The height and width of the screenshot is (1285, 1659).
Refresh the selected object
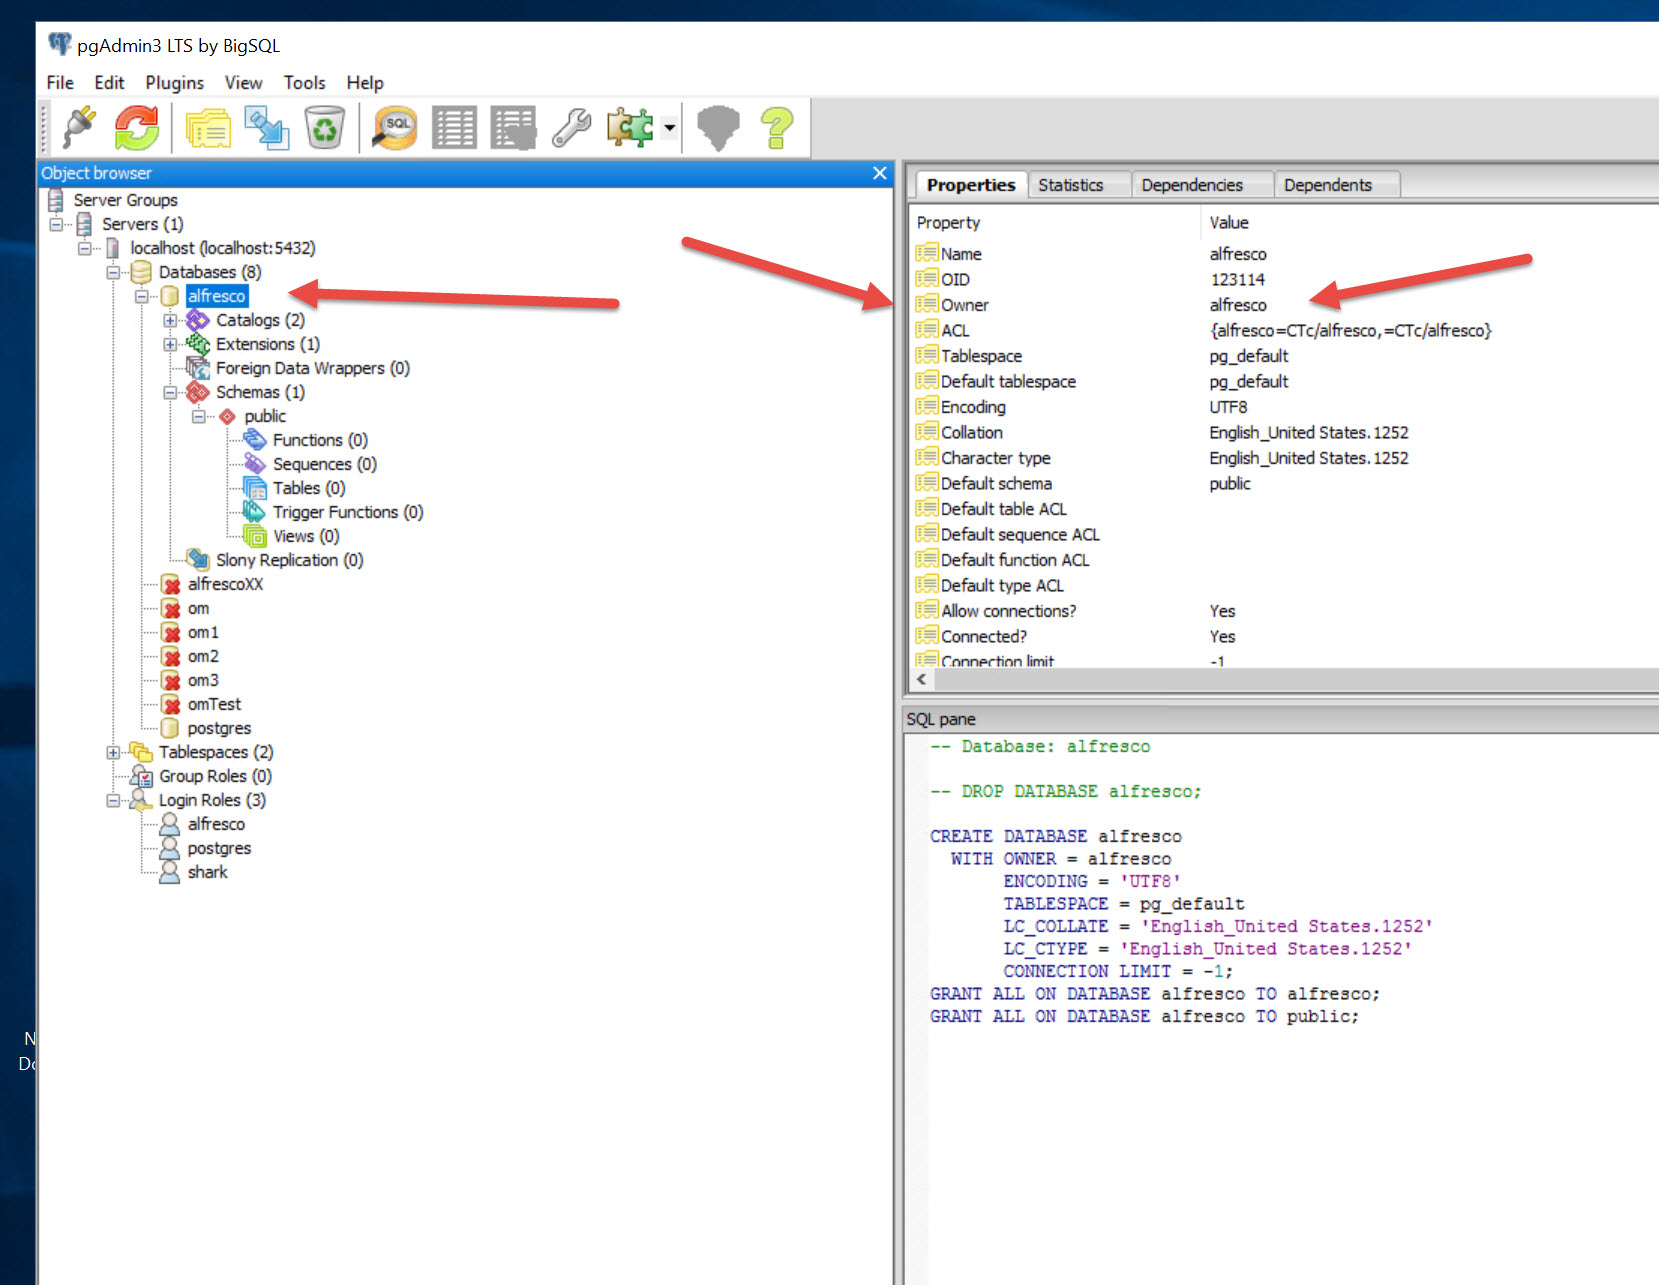(137, 128)
